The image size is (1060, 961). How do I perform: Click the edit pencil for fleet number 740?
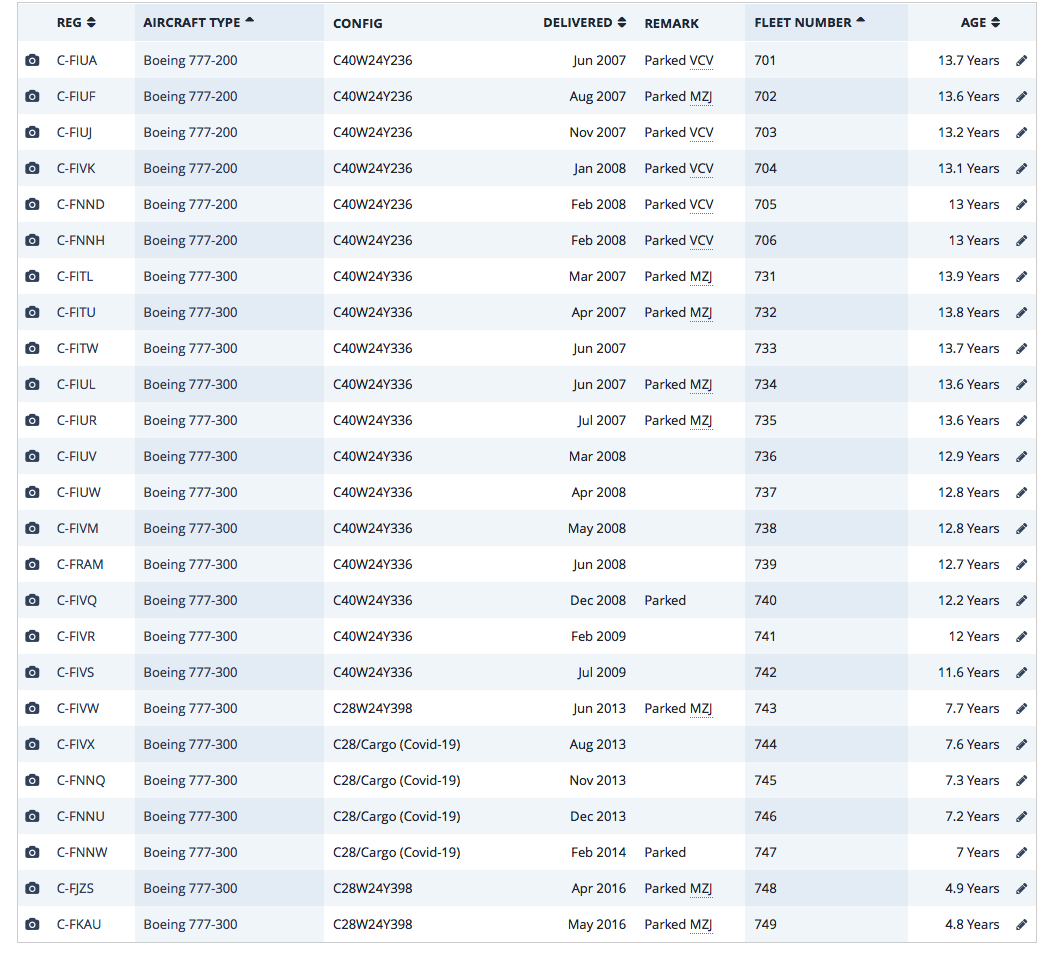pyautogui.click(x=1021, y=601)
